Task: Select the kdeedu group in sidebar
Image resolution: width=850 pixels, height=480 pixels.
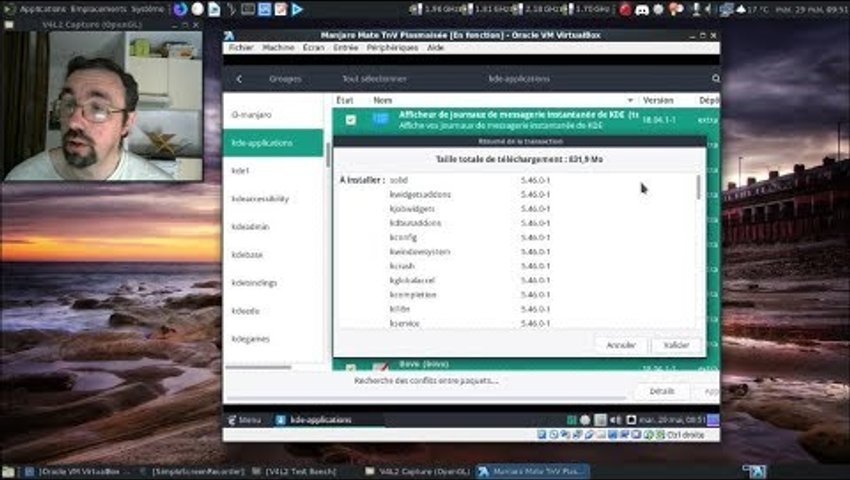Action: [273, 311]
